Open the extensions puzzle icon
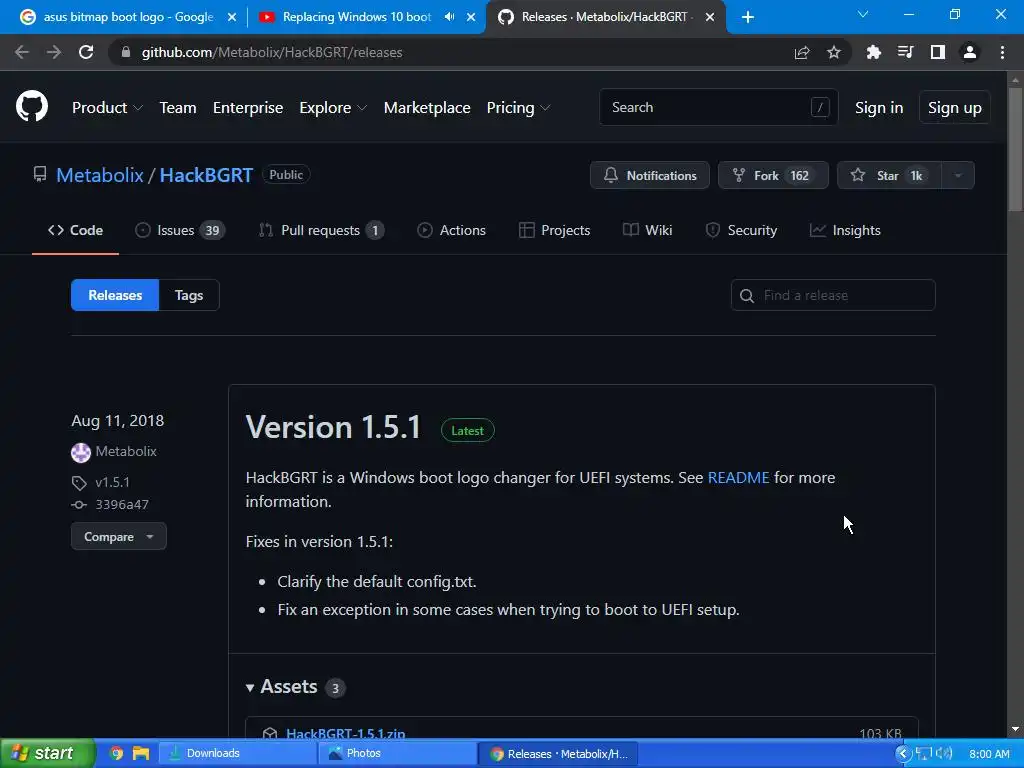The width and height of the screenshot is (1024, 768). click(x=874, y=52)
